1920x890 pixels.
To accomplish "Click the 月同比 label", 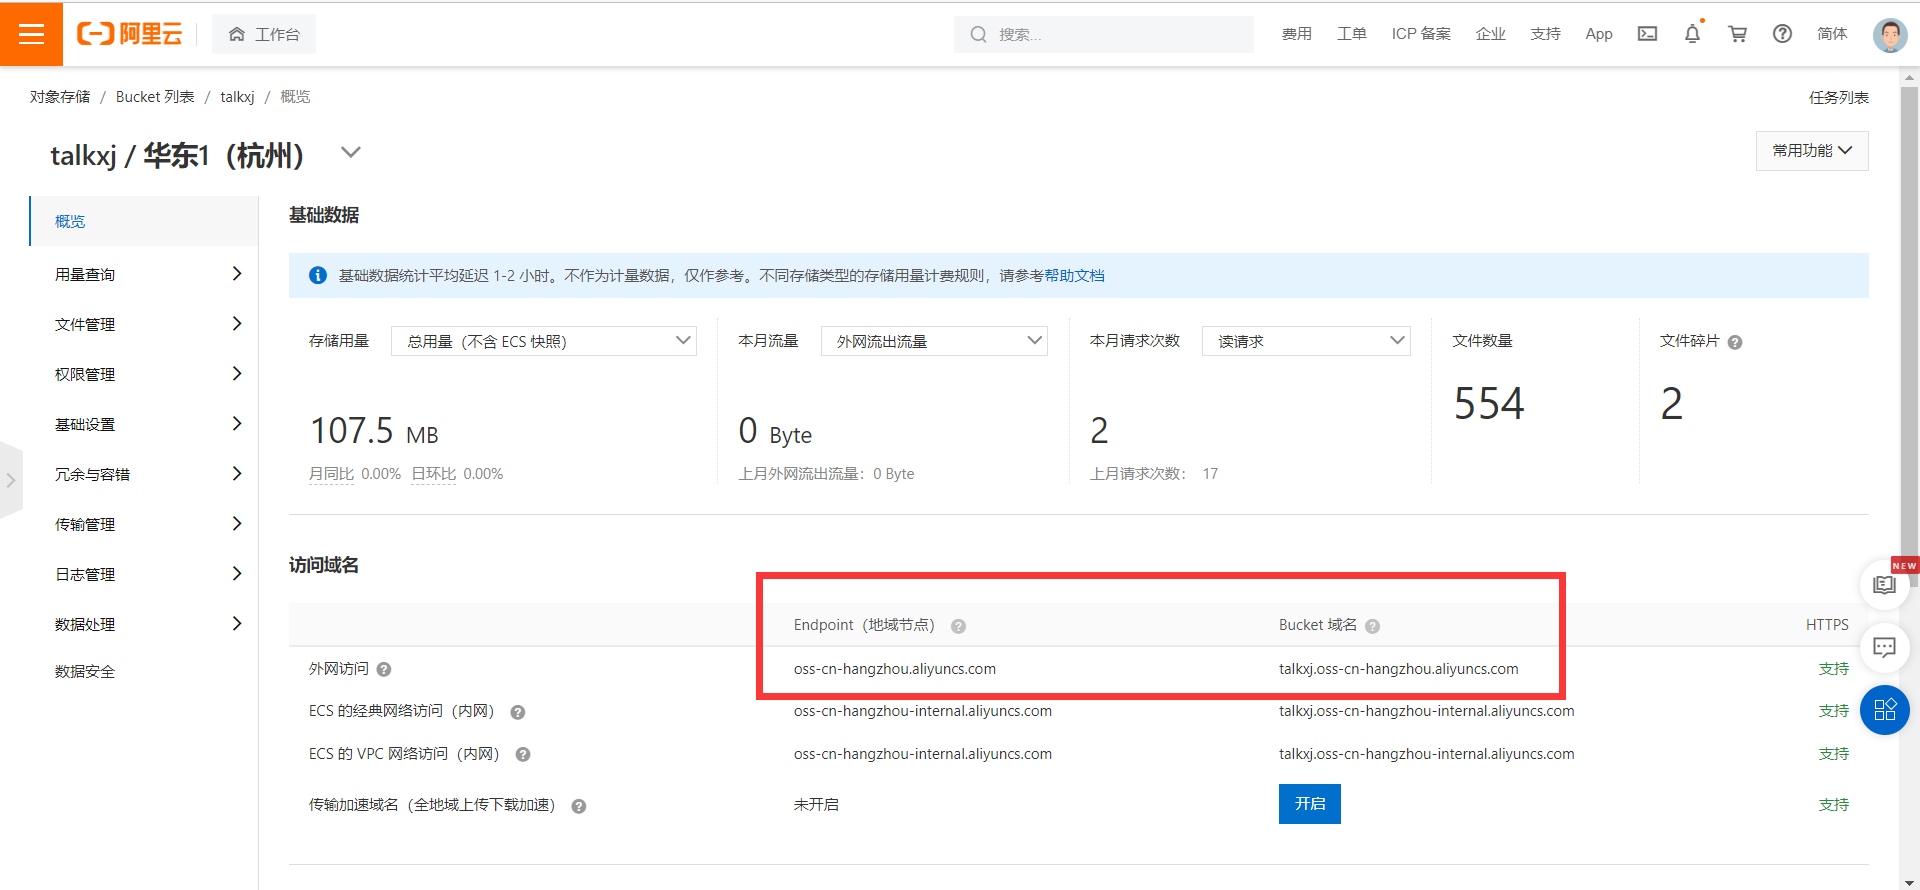I will point(331,474).
